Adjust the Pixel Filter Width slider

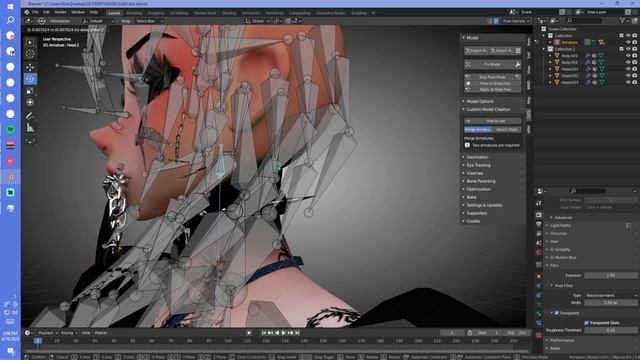tap(611, 303)
